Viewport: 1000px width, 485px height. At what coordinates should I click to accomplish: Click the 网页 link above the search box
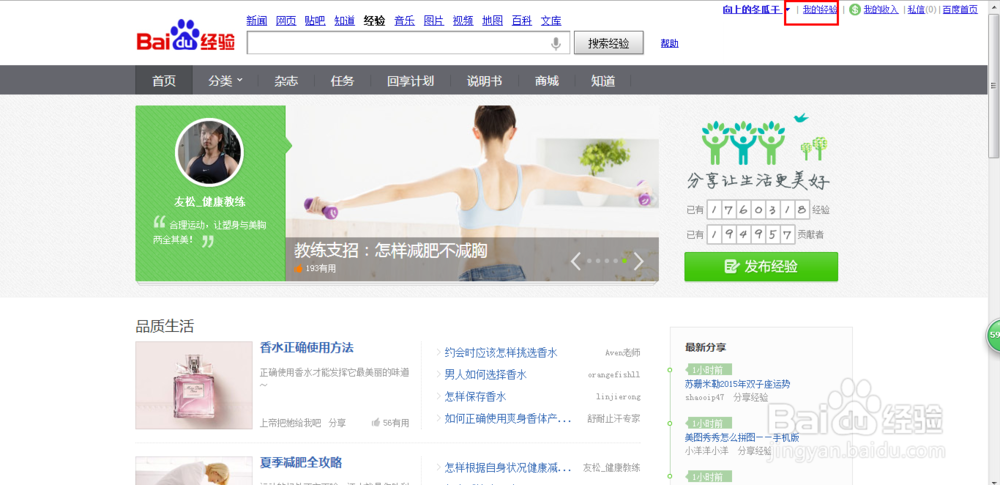pyautogui.click(x=286, y=20)
